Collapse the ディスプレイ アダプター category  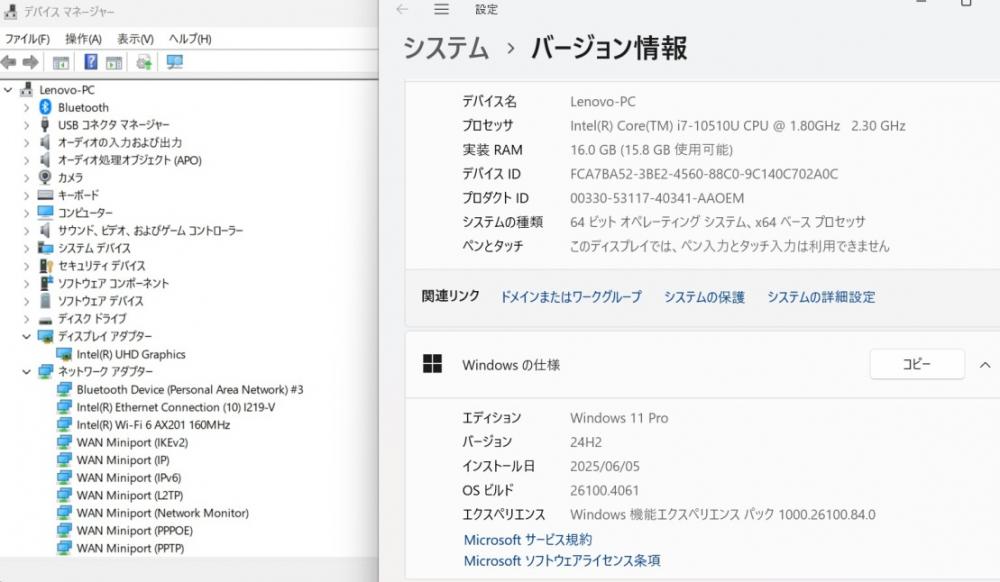[x=26, y=336]
